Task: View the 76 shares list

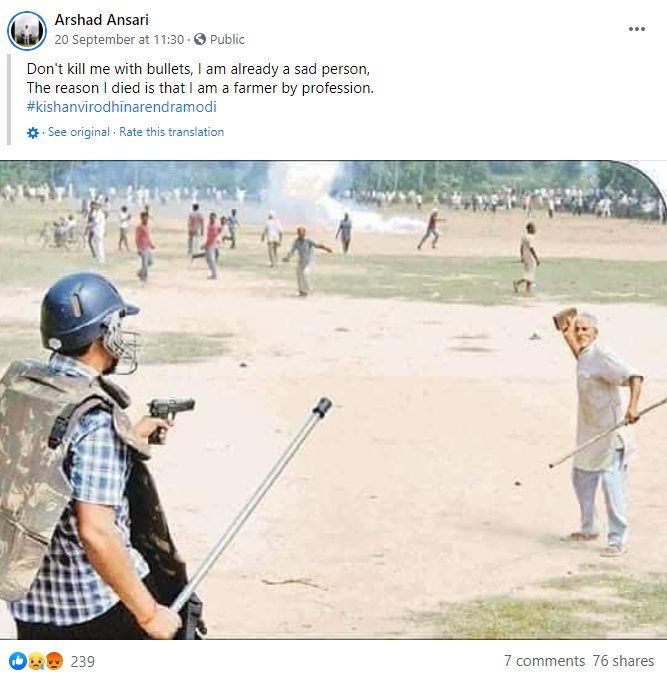Action: [x=623, y=661]
